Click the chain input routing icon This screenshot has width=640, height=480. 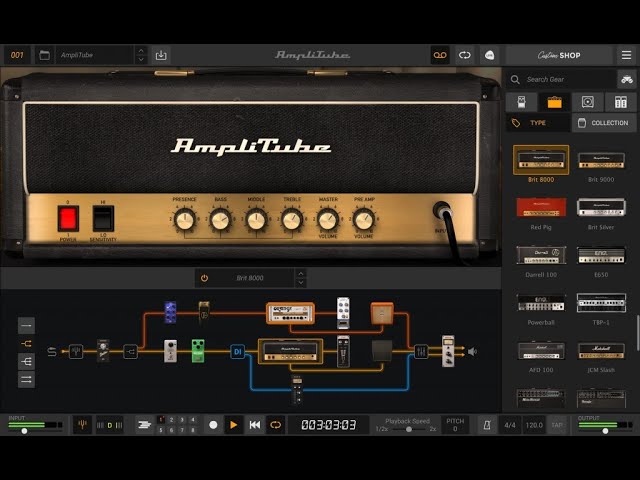pos(52,351)
